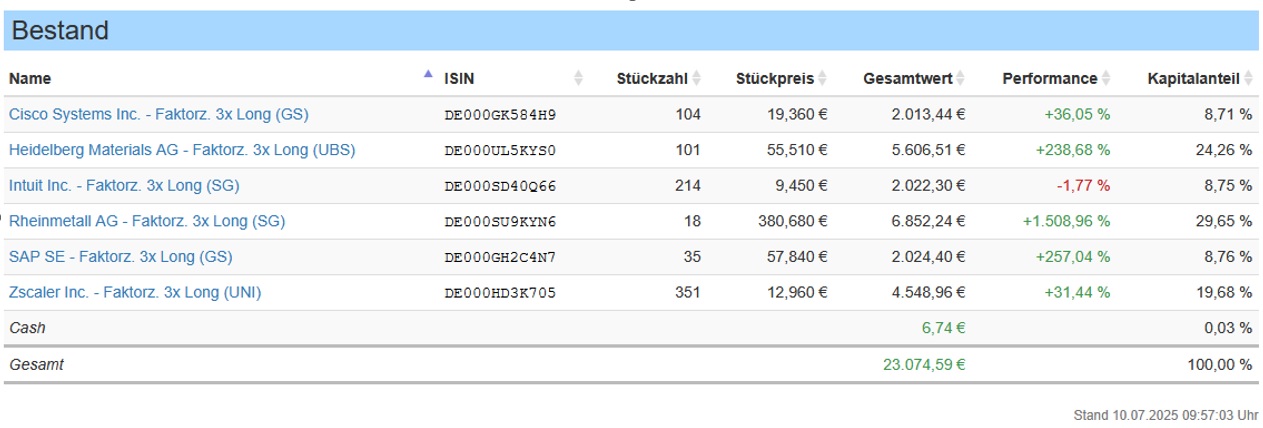The height and width of the screenshot is (428, 1263).
Task: Sort Gesamtwert column via arrows
Action: point(960,78)
